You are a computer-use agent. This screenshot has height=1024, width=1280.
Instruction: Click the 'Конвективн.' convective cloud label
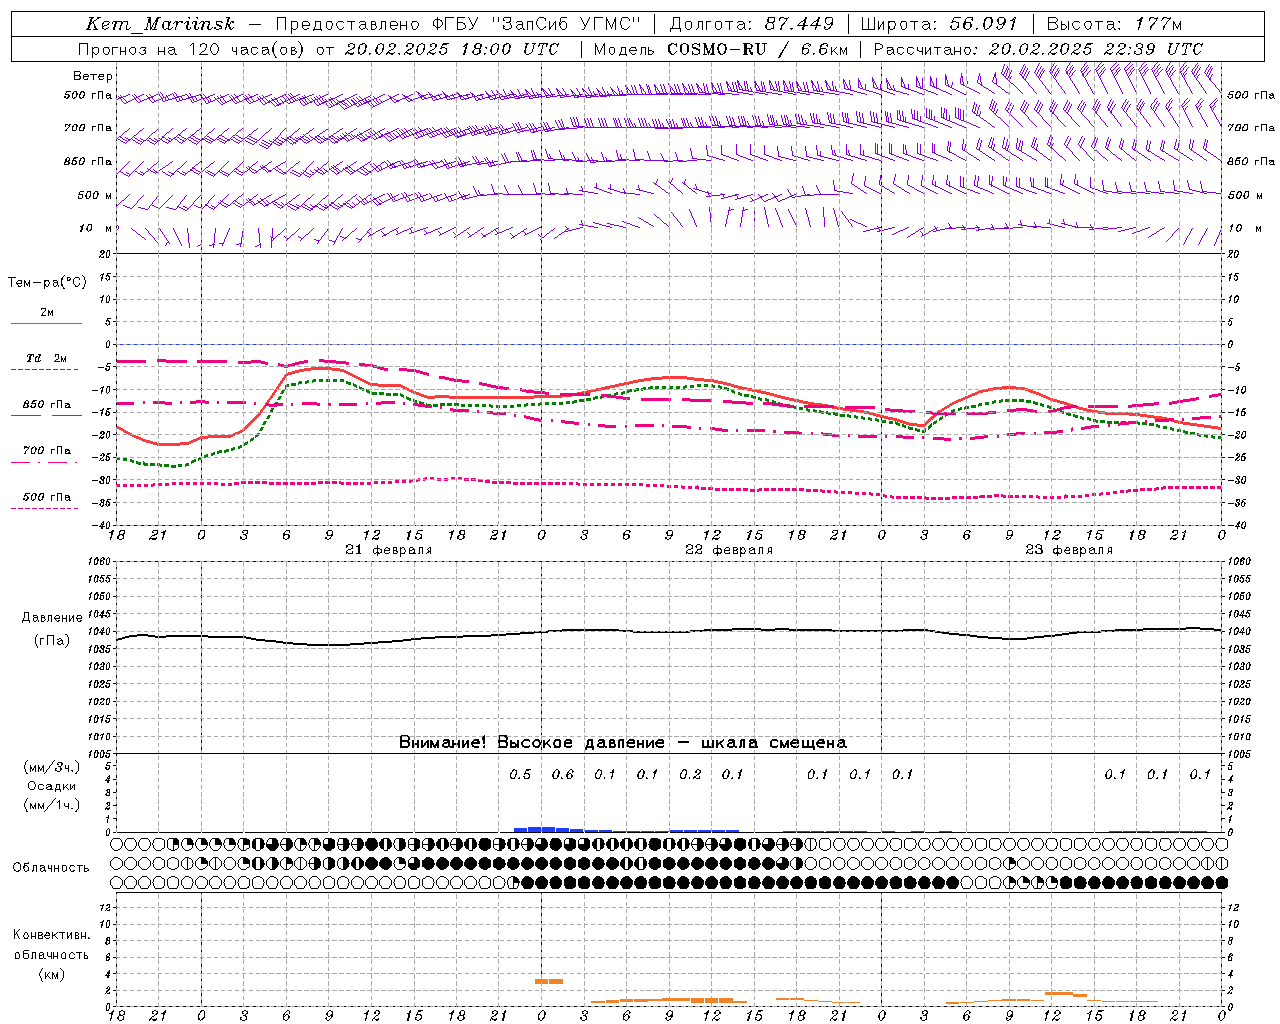(52, 935)
